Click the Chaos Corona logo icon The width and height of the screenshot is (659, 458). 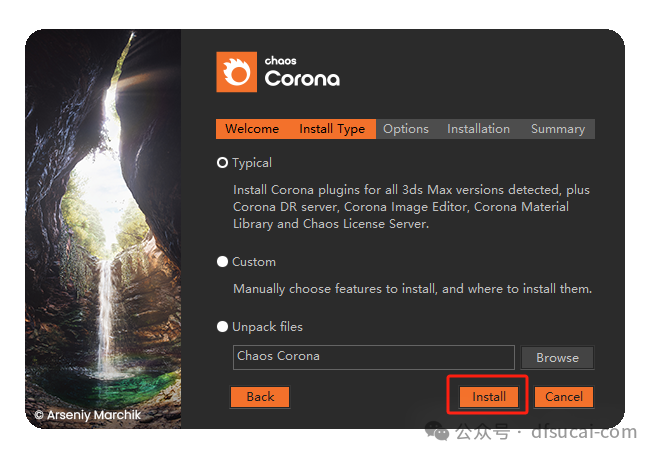237,72
